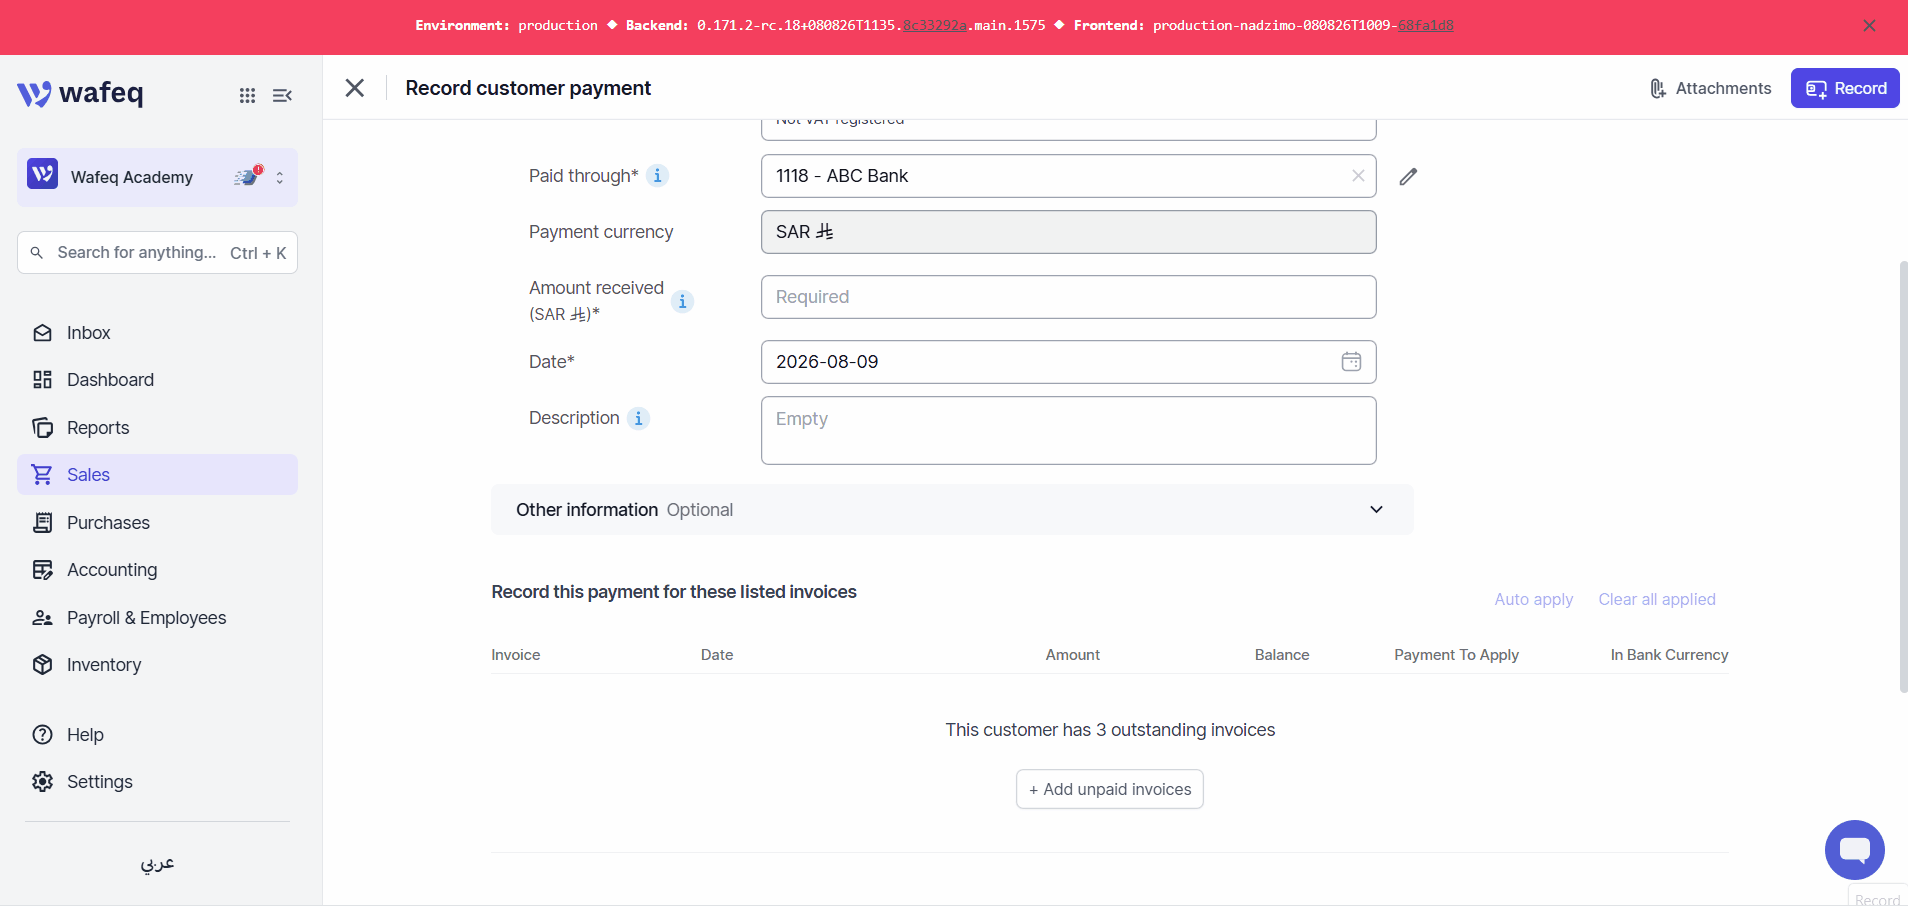Open the chat support bubble

pyautogui.click(x=1854, y=850)
